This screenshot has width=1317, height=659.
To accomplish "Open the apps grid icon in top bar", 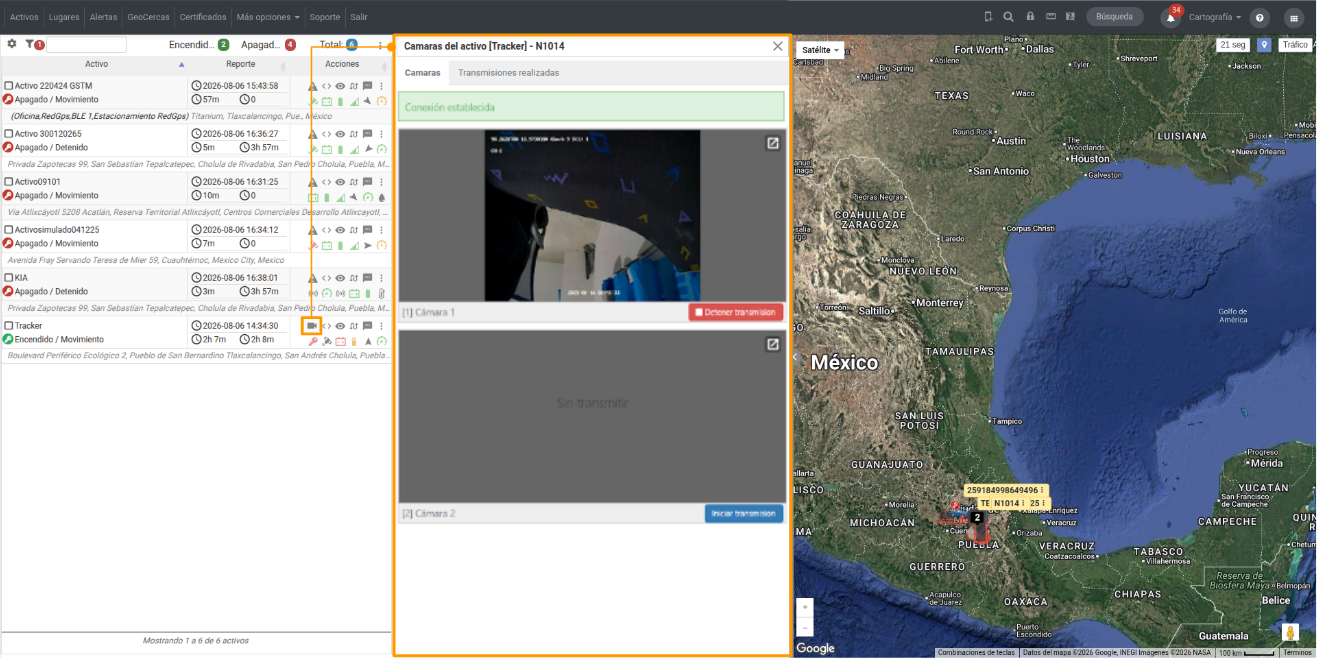I will click(x=1294, y=17).
